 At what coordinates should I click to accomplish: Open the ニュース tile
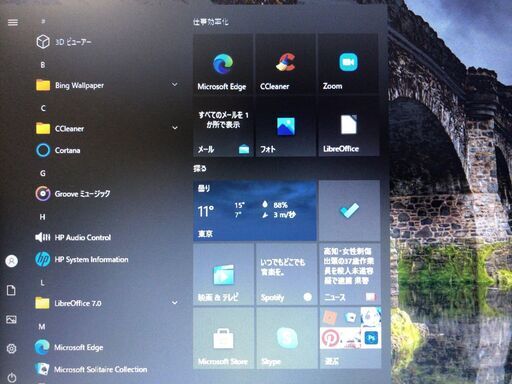(x=350, y=274)
